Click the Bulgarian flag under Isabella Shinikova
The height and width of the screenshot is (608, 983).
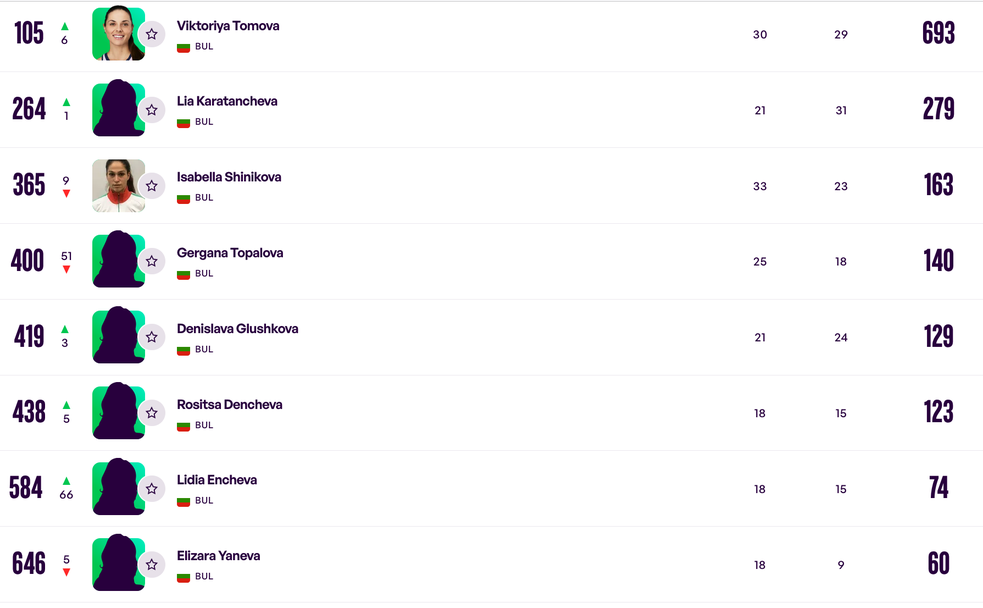(183, 198)
